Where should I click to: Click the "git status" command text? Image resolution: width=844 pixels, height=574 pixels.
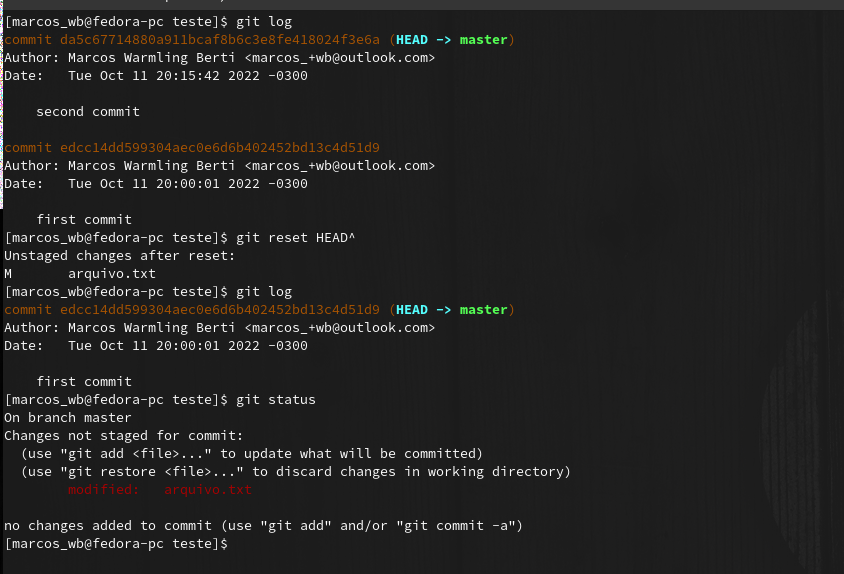click(x=276, y=400)
